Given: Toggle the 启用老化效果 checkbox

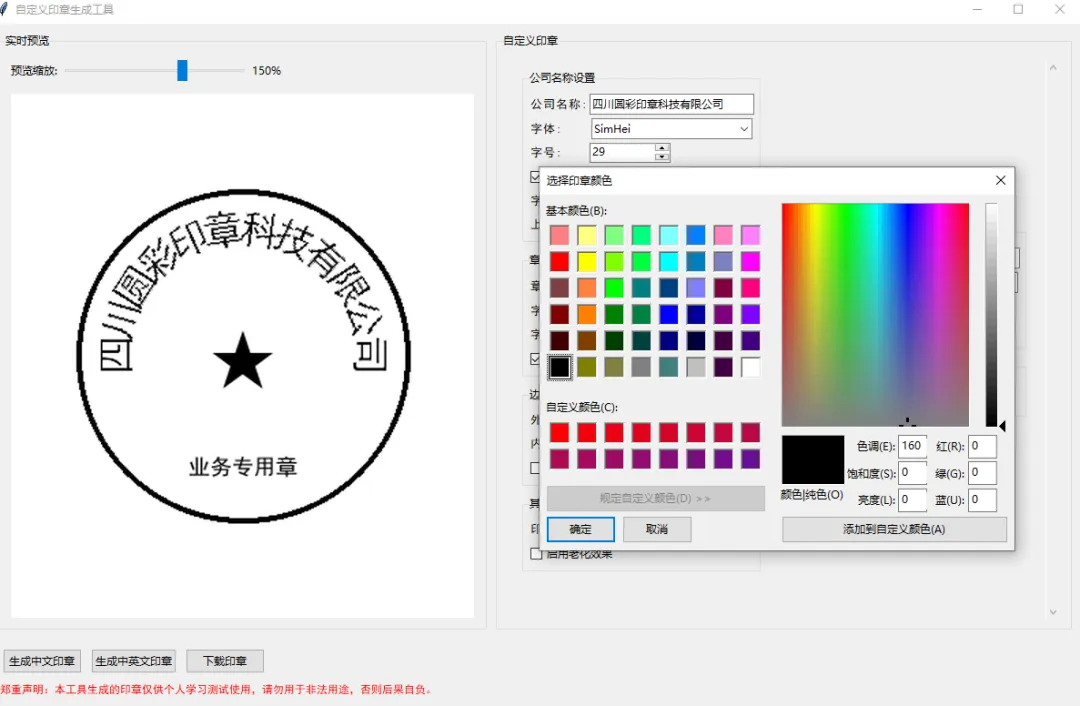Looking at the screenshot, I should pyautogui.click(x=536, y=554).
